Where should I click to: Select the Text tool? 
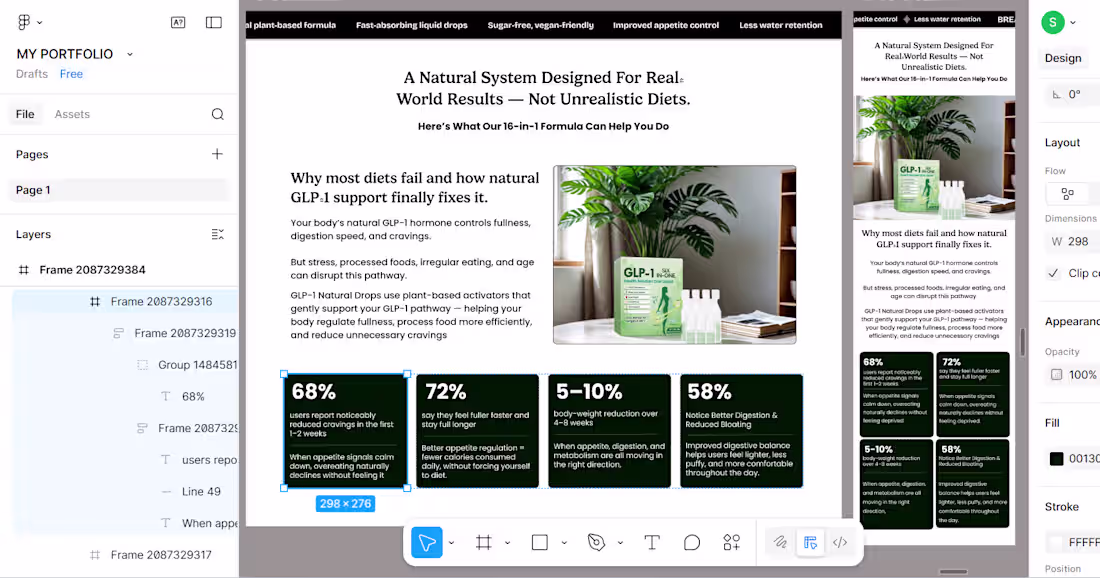coord(652,543)
